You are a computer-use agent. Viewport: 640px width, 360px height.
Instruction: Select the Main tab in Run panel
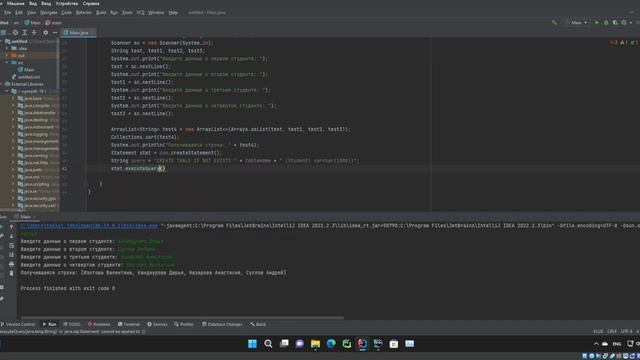click(24, 217)
